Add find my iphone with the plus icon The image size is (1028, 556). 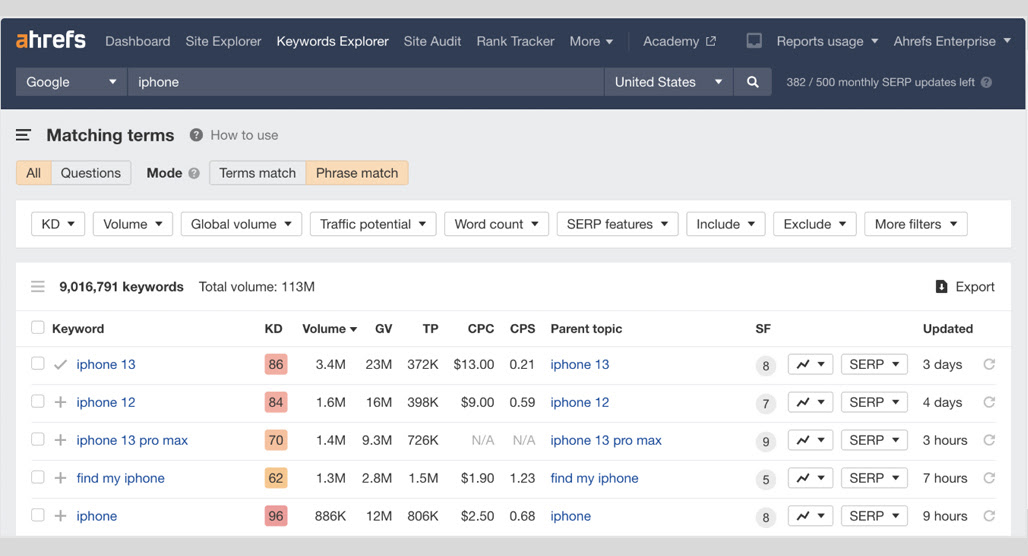click(60, 478)
